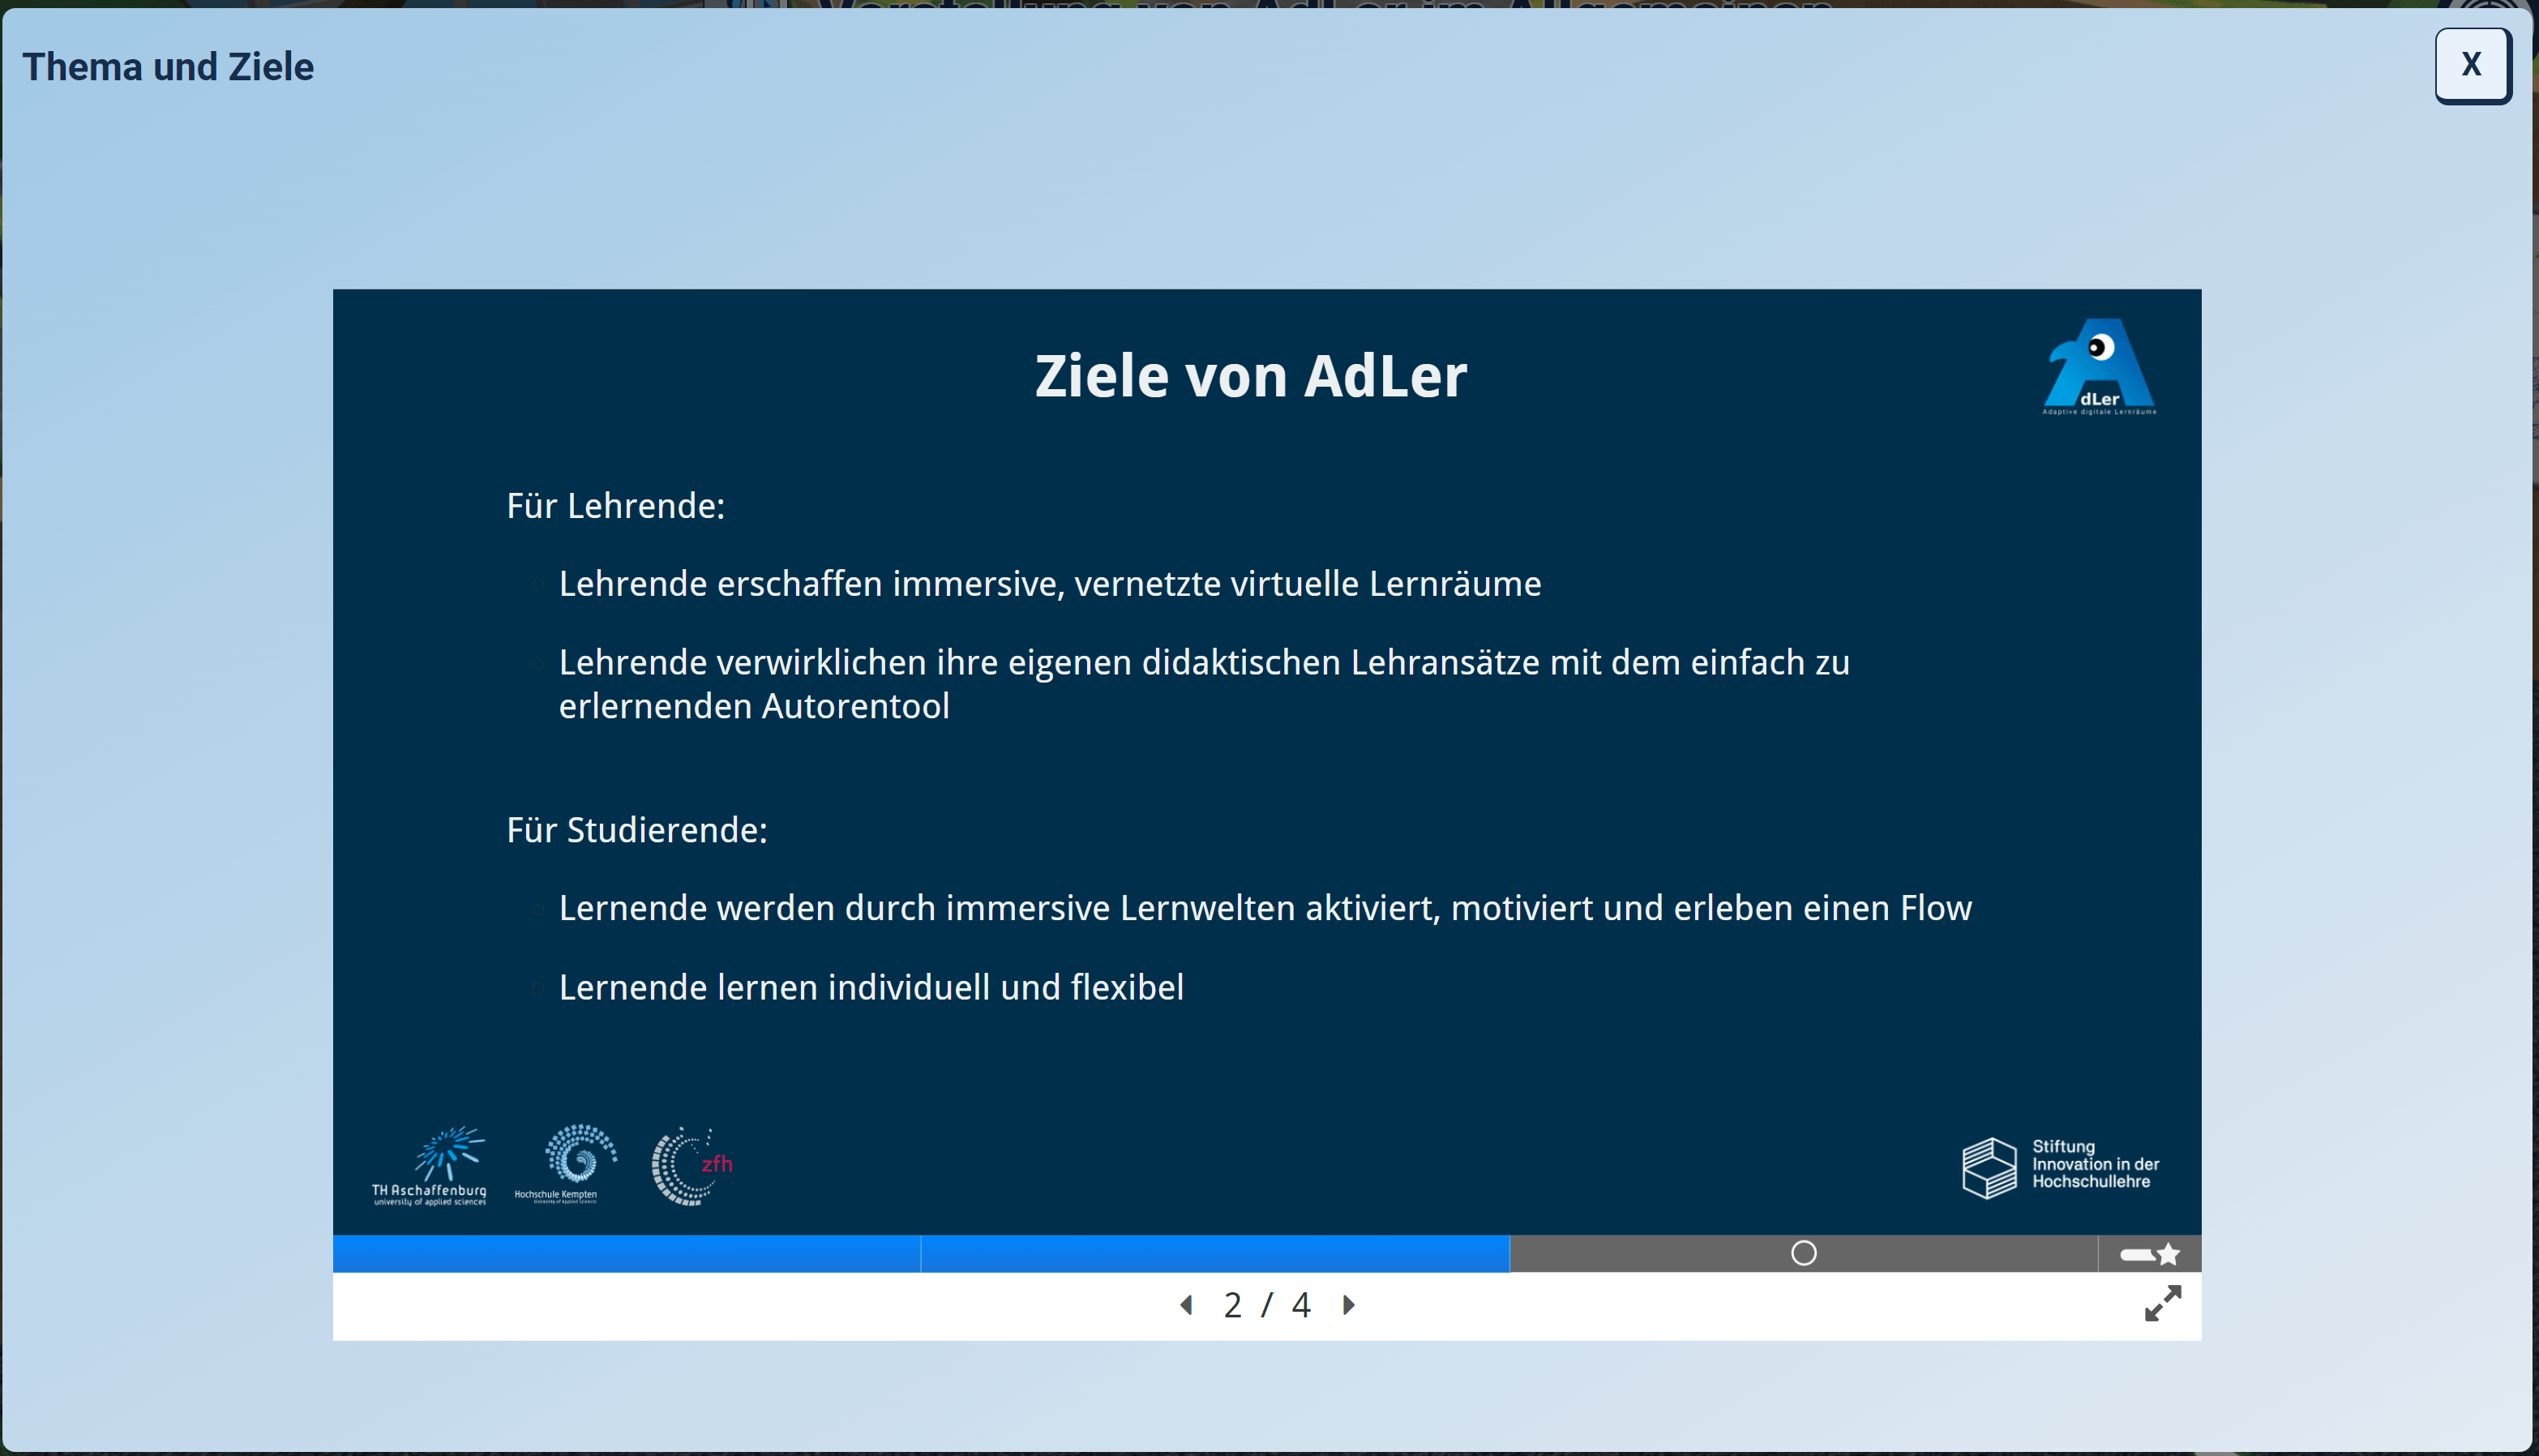Advance to the next slide arrow
This screenshot has width=2539, height=1456.
1349,1305
